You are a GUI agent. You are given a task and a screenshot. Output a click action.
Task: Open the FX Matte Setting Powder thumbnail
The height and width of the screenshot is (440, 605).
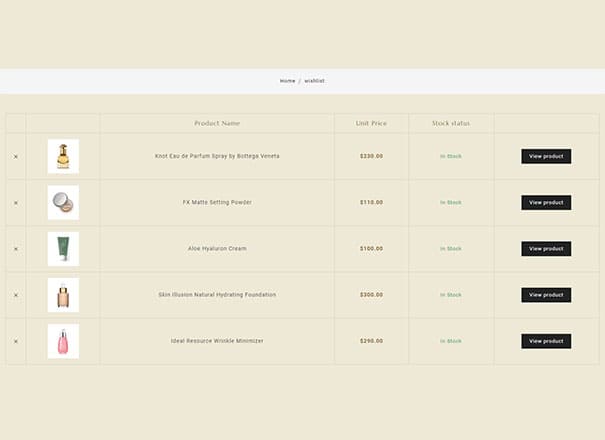(x=63, y=203)
